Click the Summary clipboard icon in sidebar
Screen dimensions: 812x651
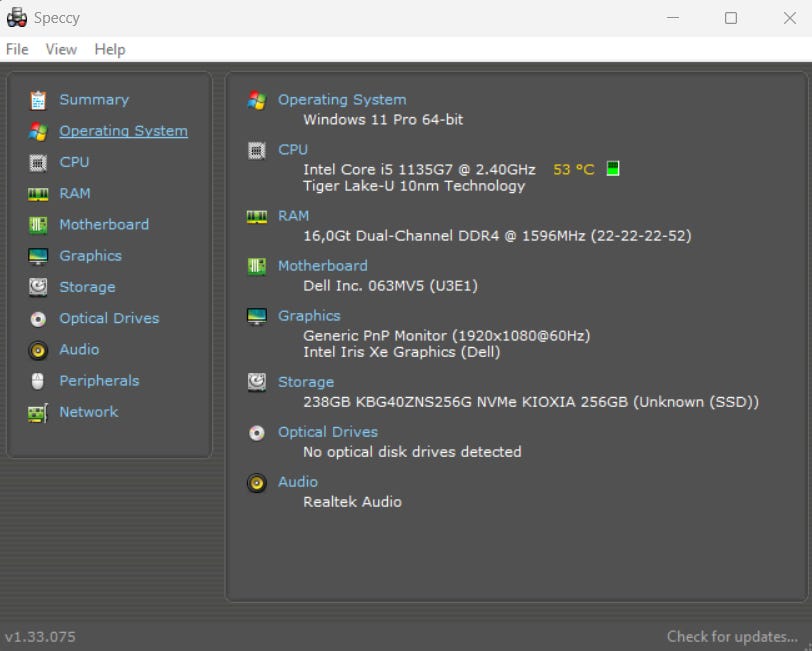pyautogui.click(x=38, y=100)
